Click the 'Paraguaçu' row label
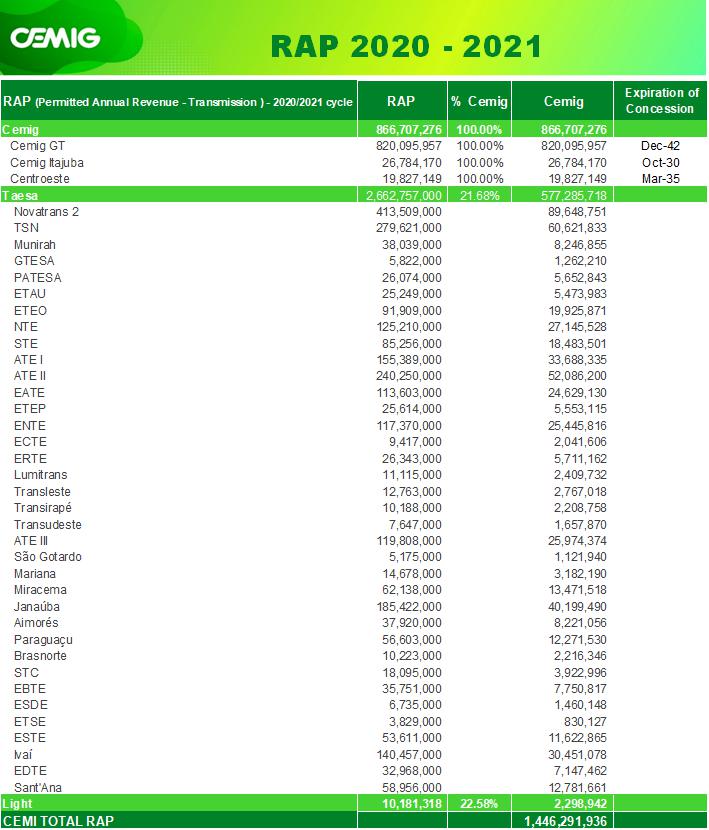The image size is (709, 830). coord(43,639)
